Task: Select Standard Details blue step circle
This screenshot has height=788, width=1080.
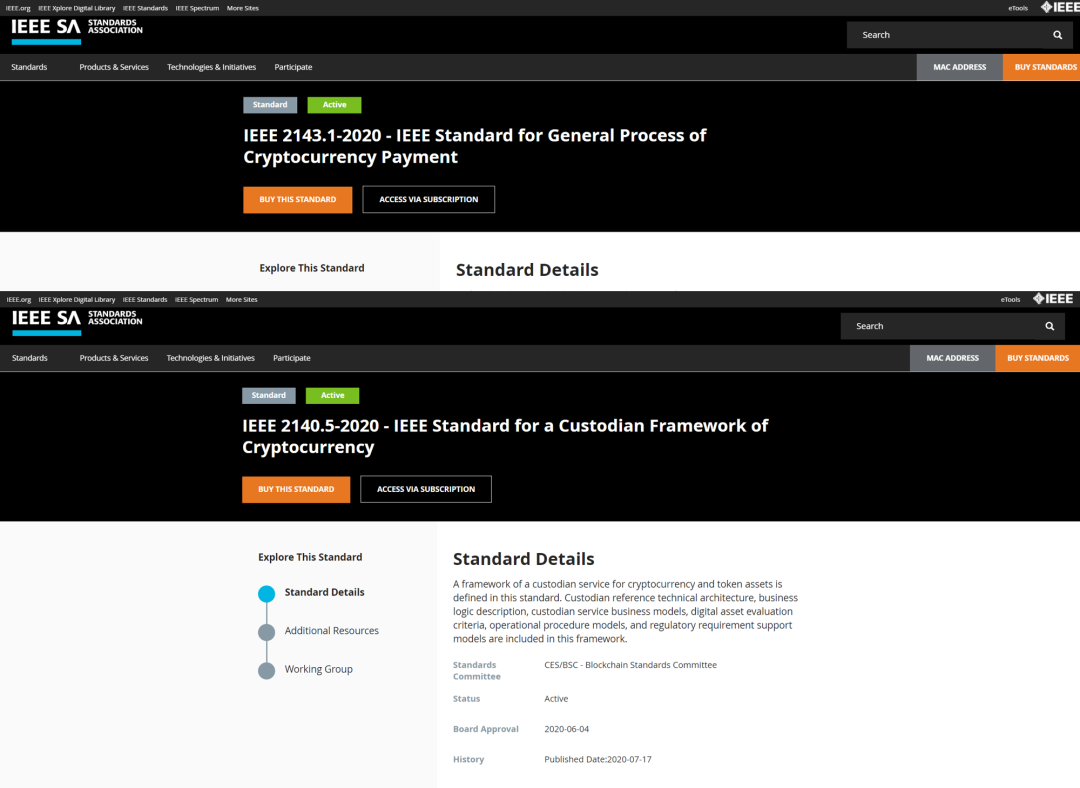Action: (267, 594)
